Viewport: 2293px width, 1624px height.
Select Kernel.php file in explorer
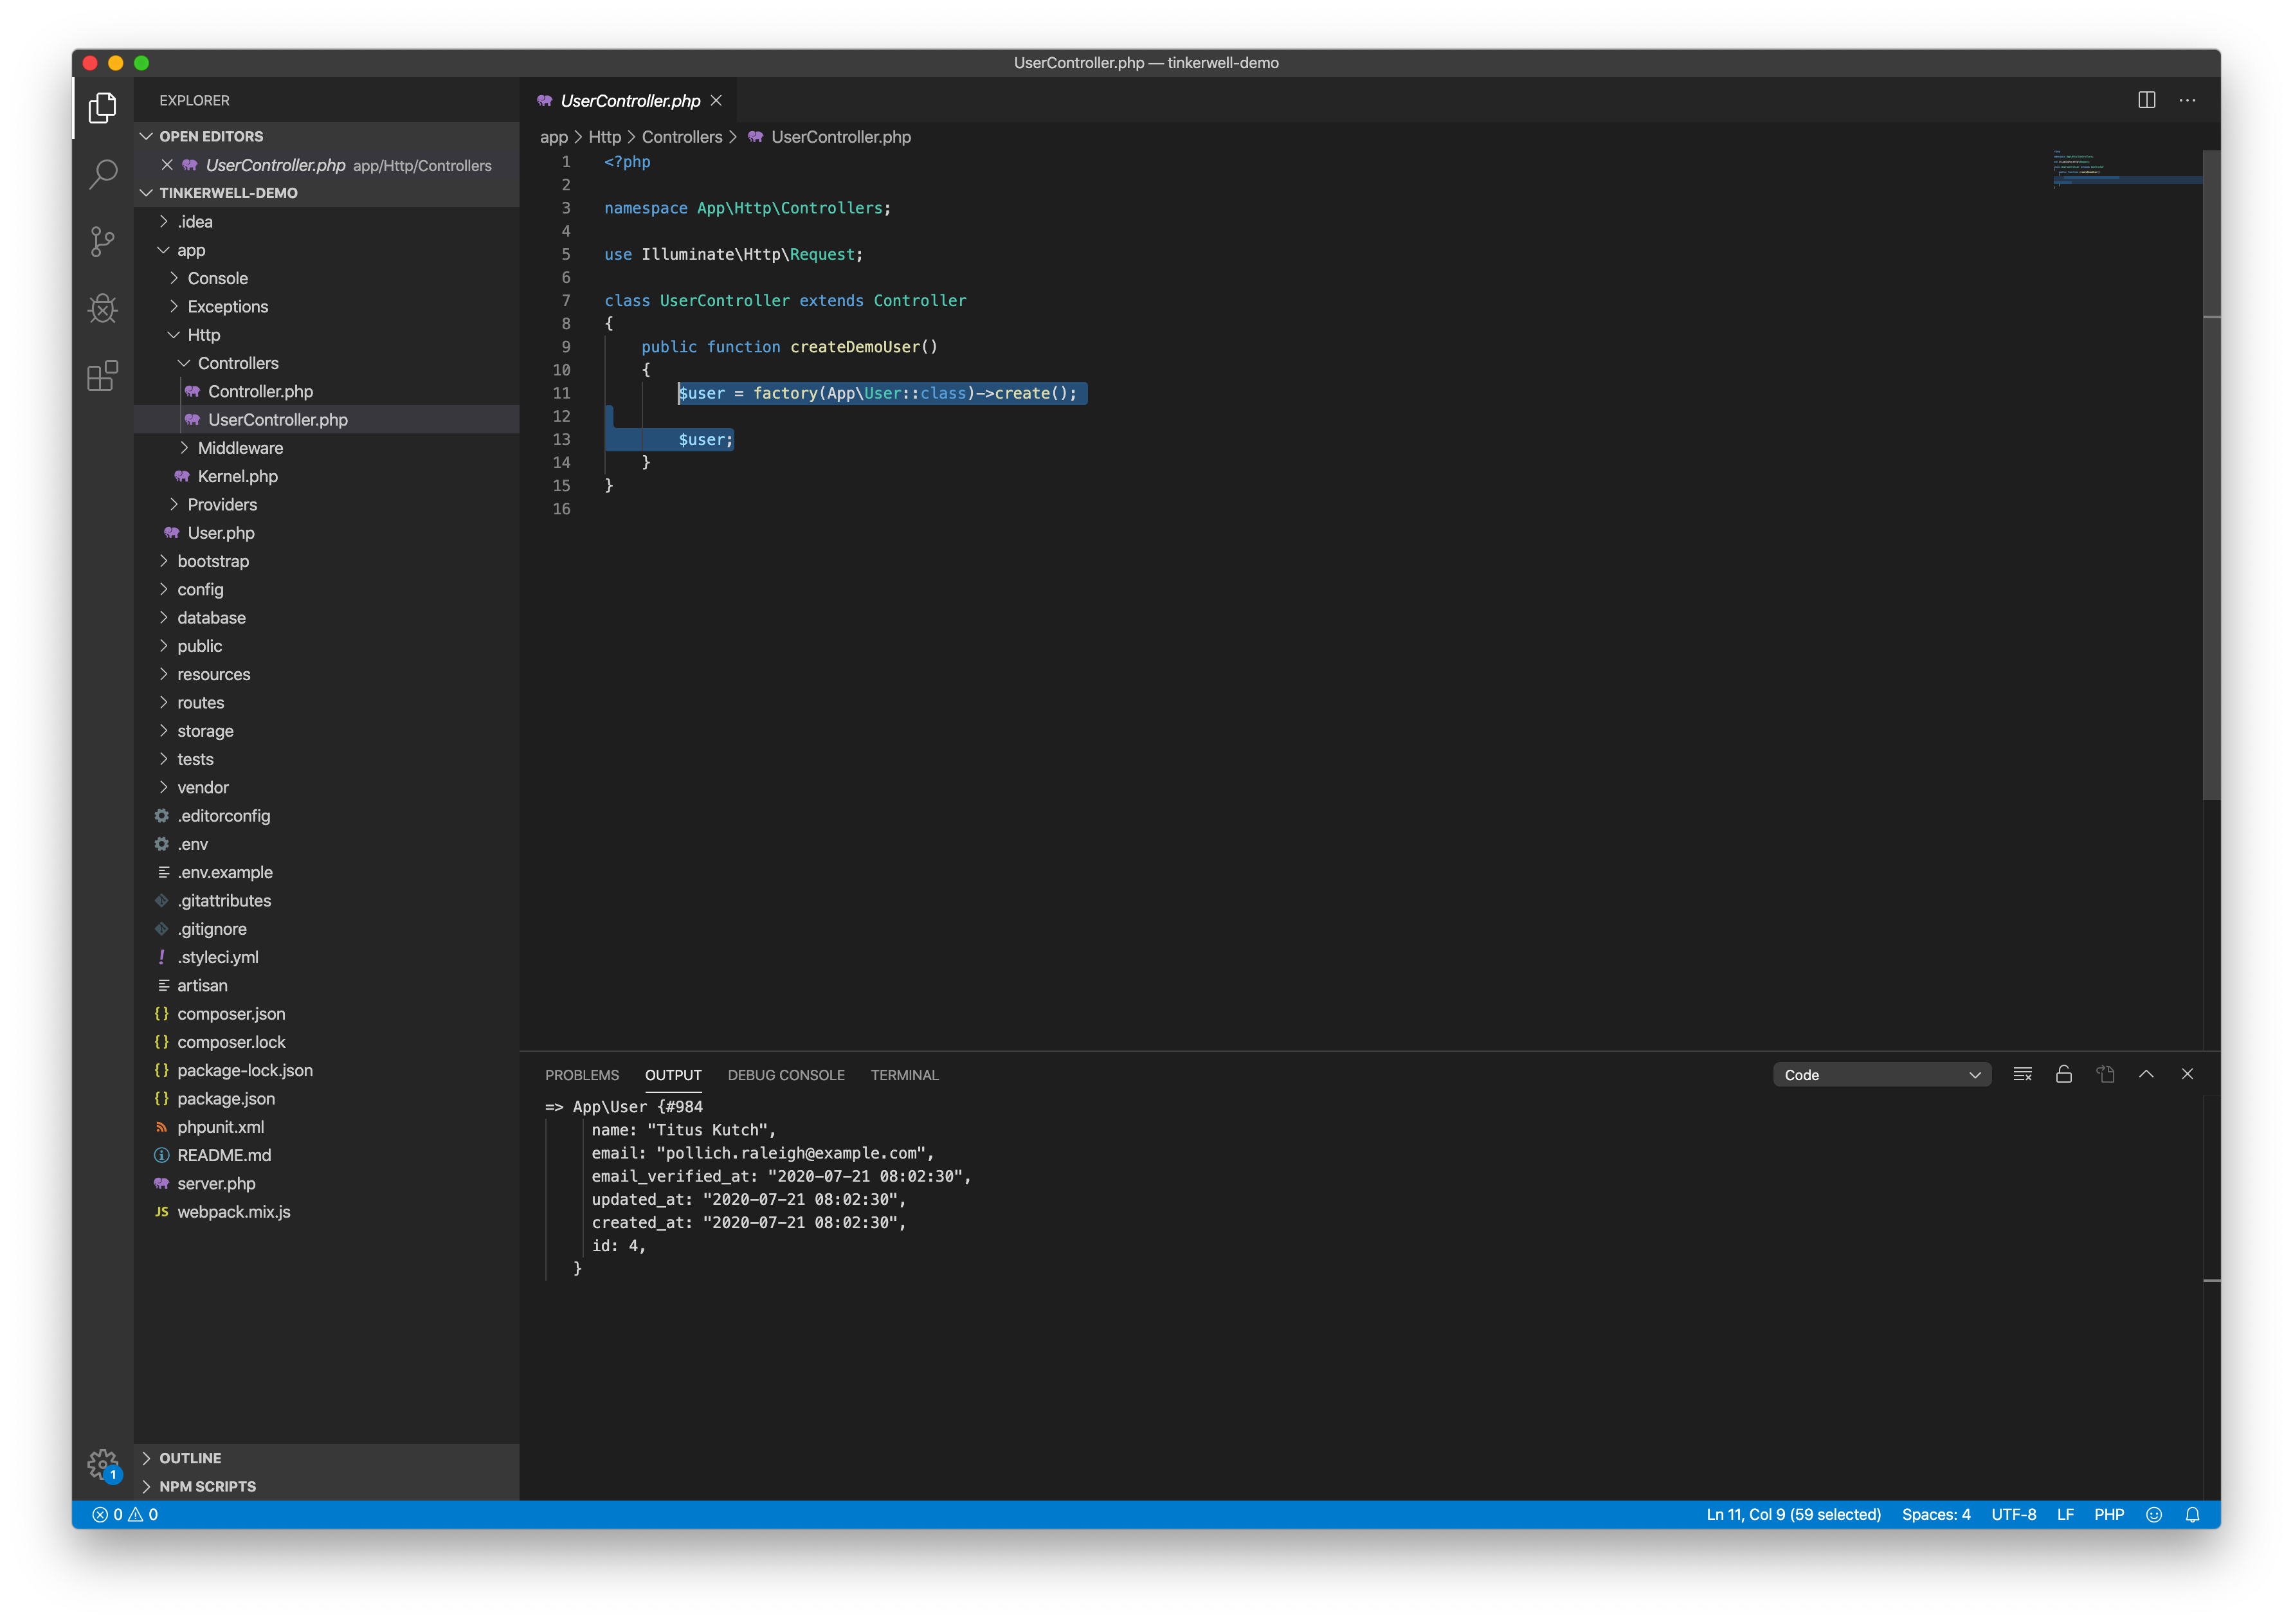coord(326,476)
